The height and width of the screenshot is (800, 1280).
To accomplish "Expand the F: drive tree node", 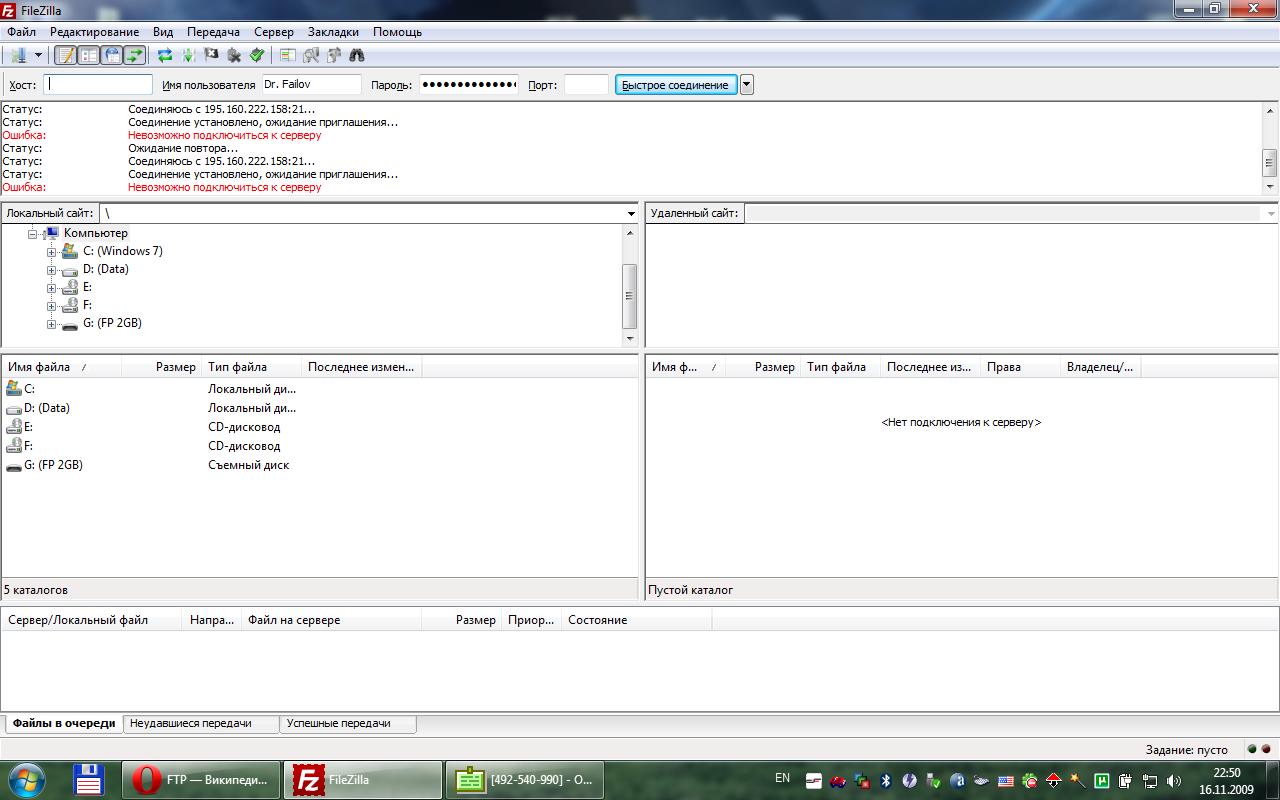I will coord(51,306).
